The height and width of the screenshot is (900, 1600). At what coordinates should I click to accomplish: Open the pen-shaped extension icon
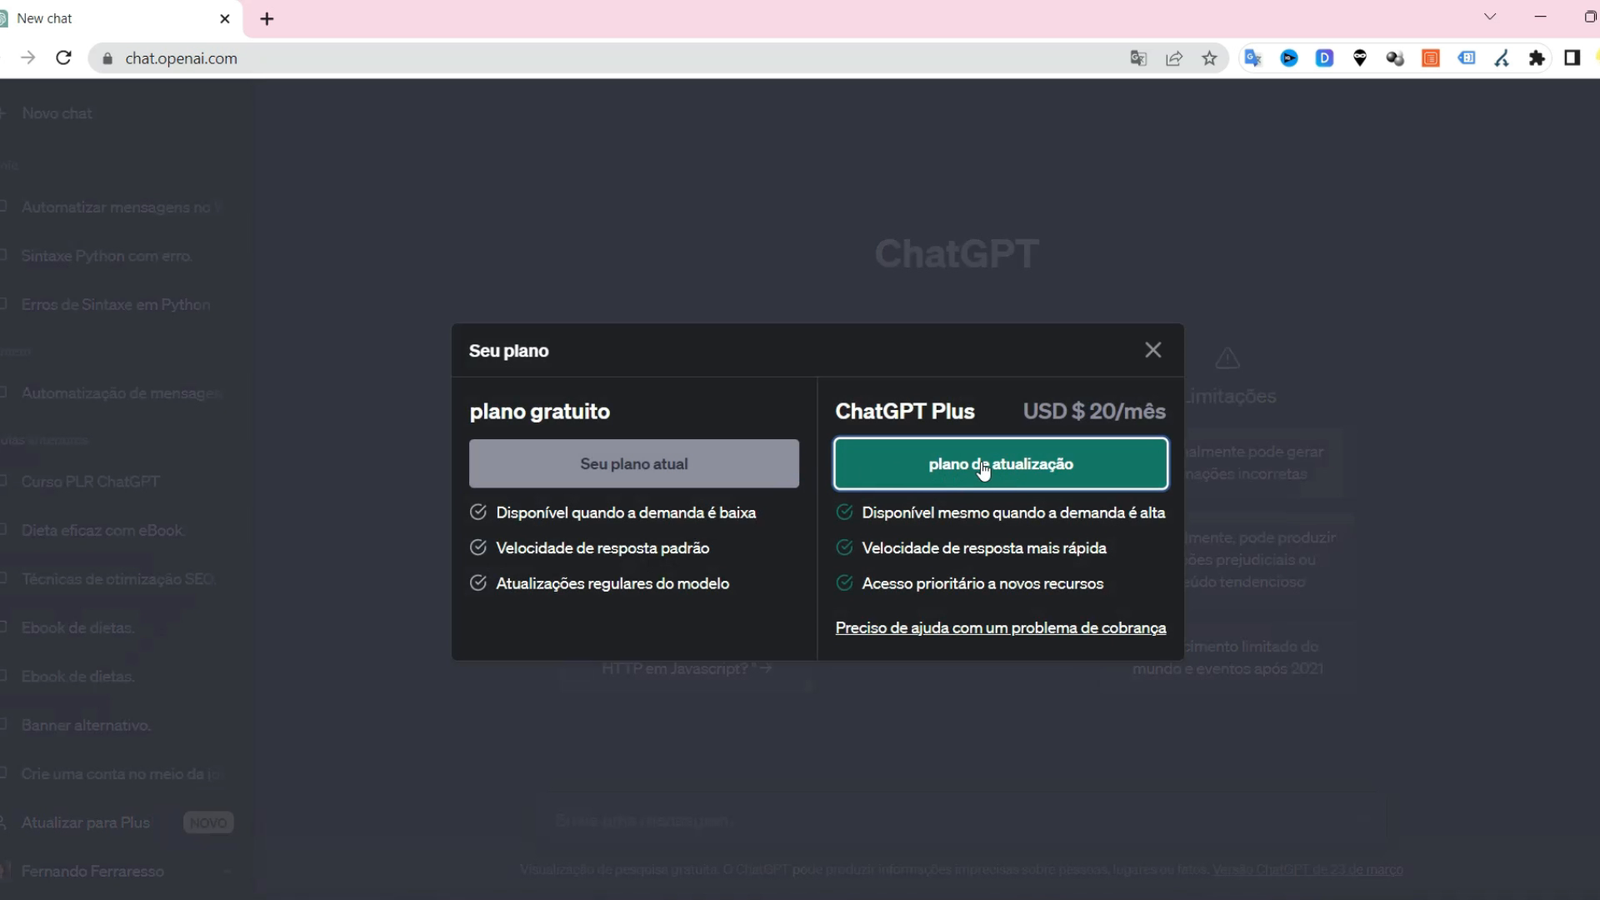tap(1502, 58)
